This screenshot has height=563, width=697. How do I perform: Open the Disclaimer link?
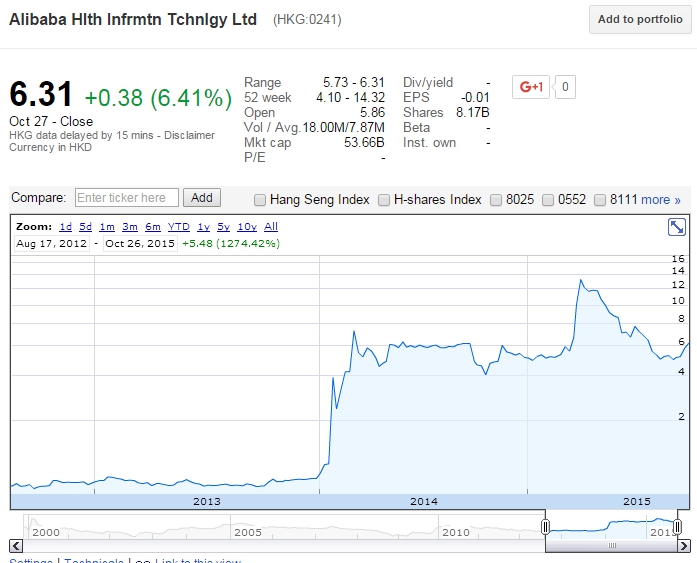tap(189, 135)
